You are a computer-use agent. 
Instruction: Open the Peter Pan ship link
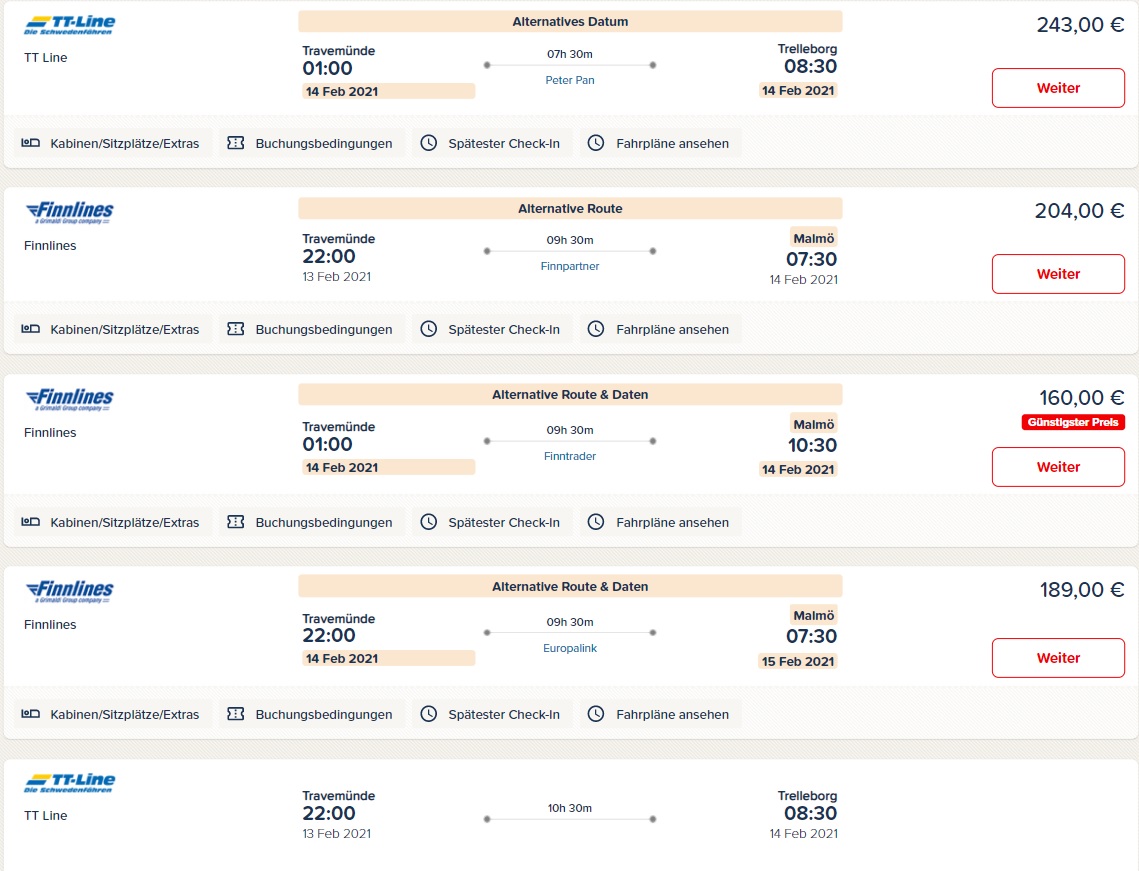[570, 80]
